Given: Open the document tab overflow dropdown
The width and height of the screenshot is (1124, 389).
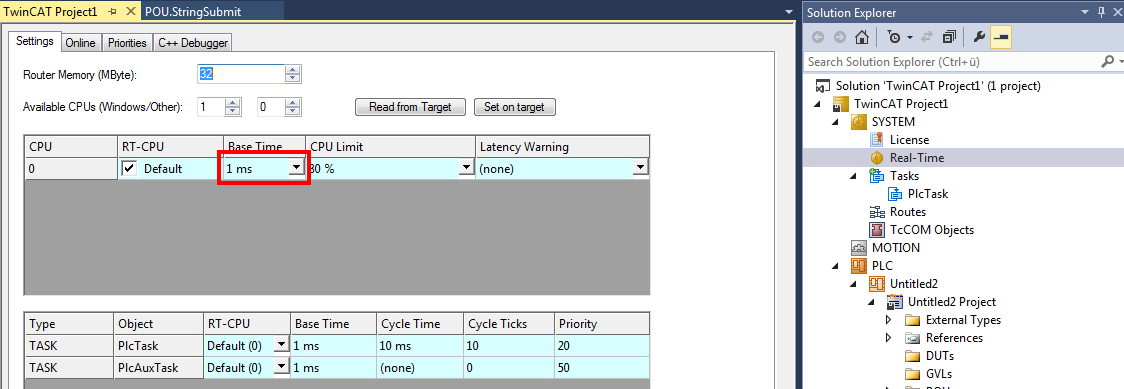Looking at the screenshot, I should [x=789, y=12].
